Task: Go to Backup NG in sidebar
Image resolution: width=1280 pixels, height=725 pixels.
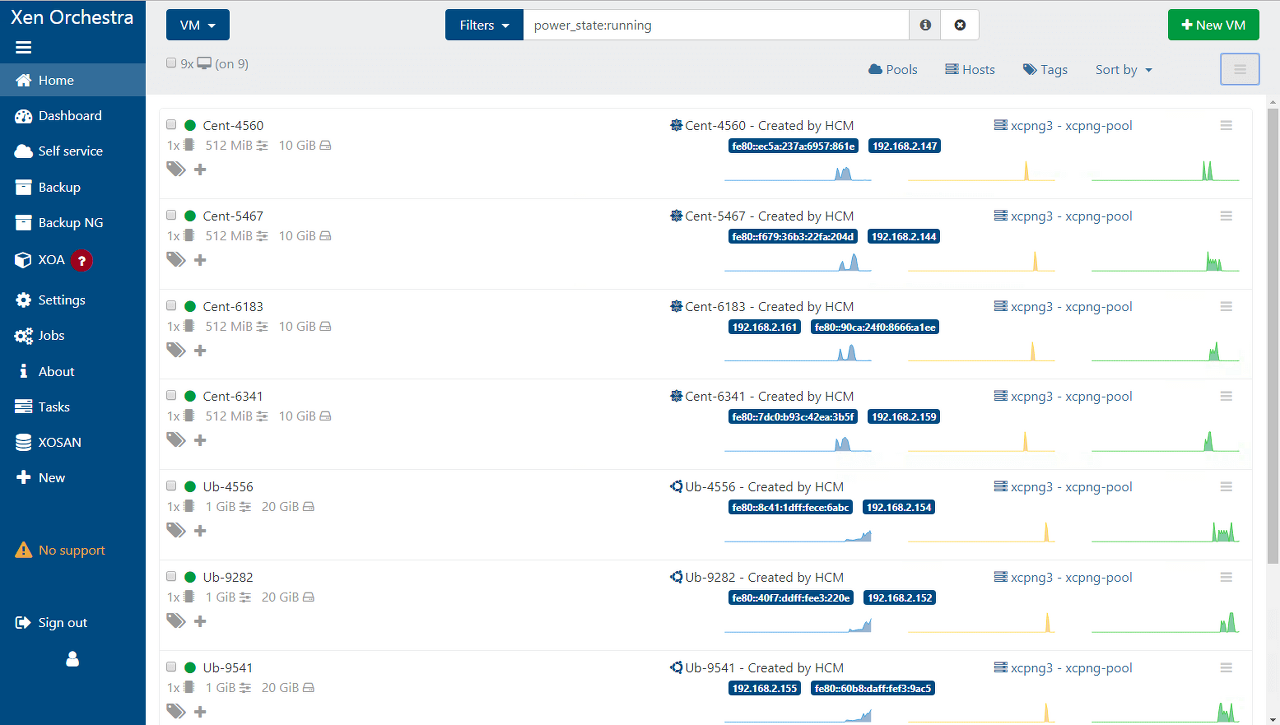Action: 73,223
